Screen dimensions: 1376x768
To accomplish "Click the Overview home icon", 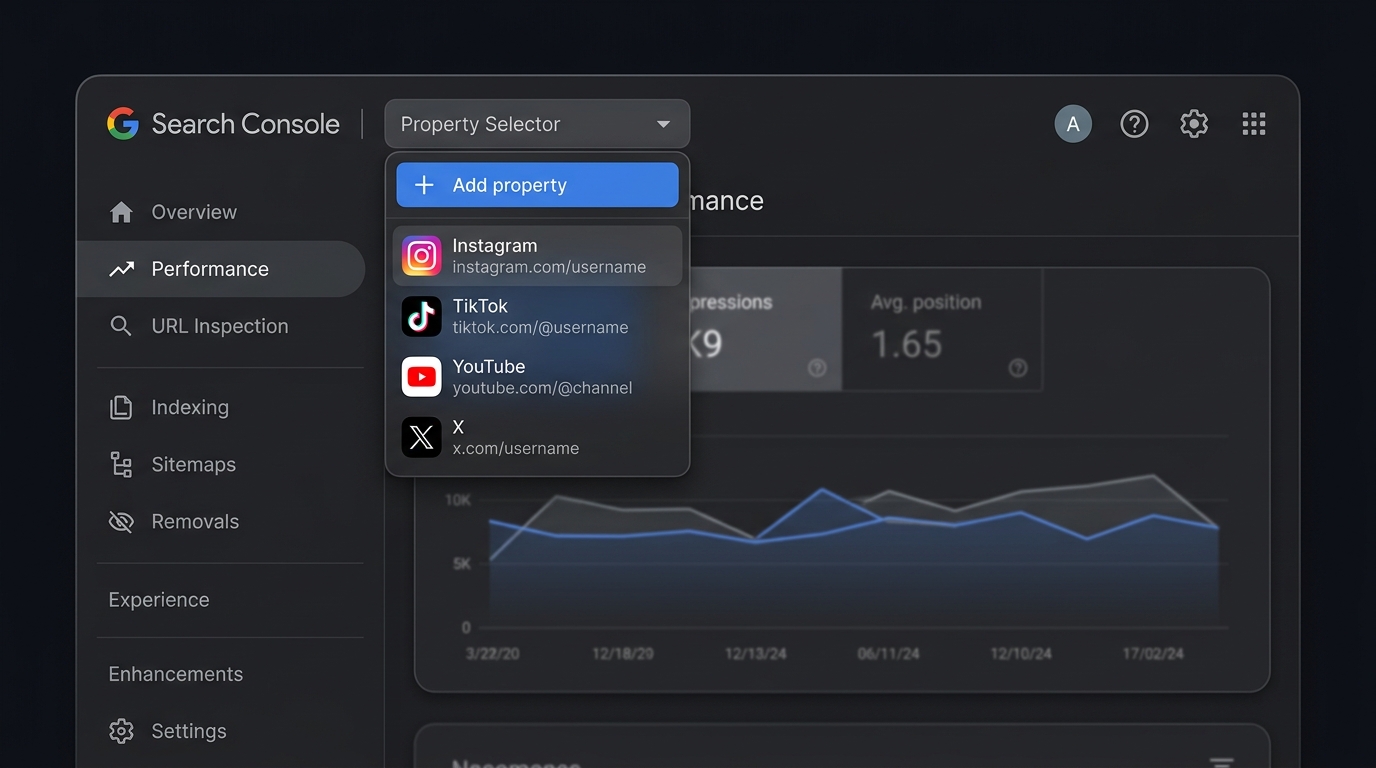I will click(x=121, y=212).
